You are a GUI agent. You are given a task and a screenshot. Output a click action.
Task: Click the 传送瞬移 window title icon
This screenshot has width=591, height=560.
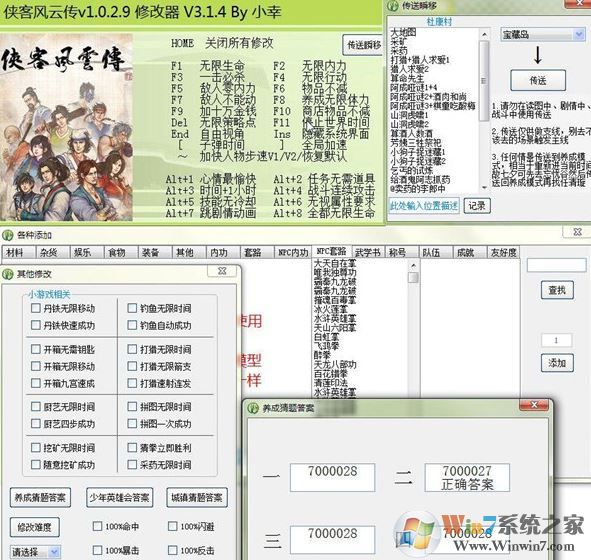pyautogui.click(x=393, y=6)
